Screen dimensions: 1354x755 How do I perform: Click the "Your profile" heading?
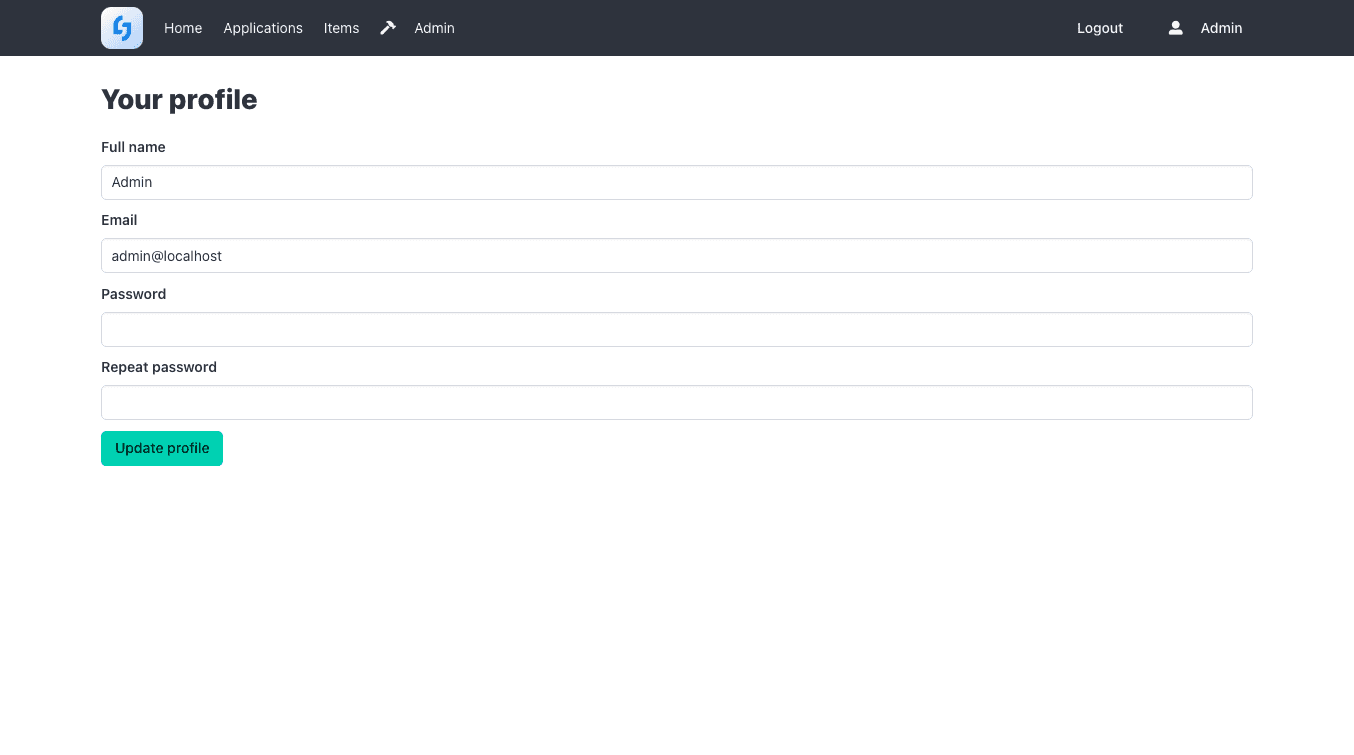[179, 100]
